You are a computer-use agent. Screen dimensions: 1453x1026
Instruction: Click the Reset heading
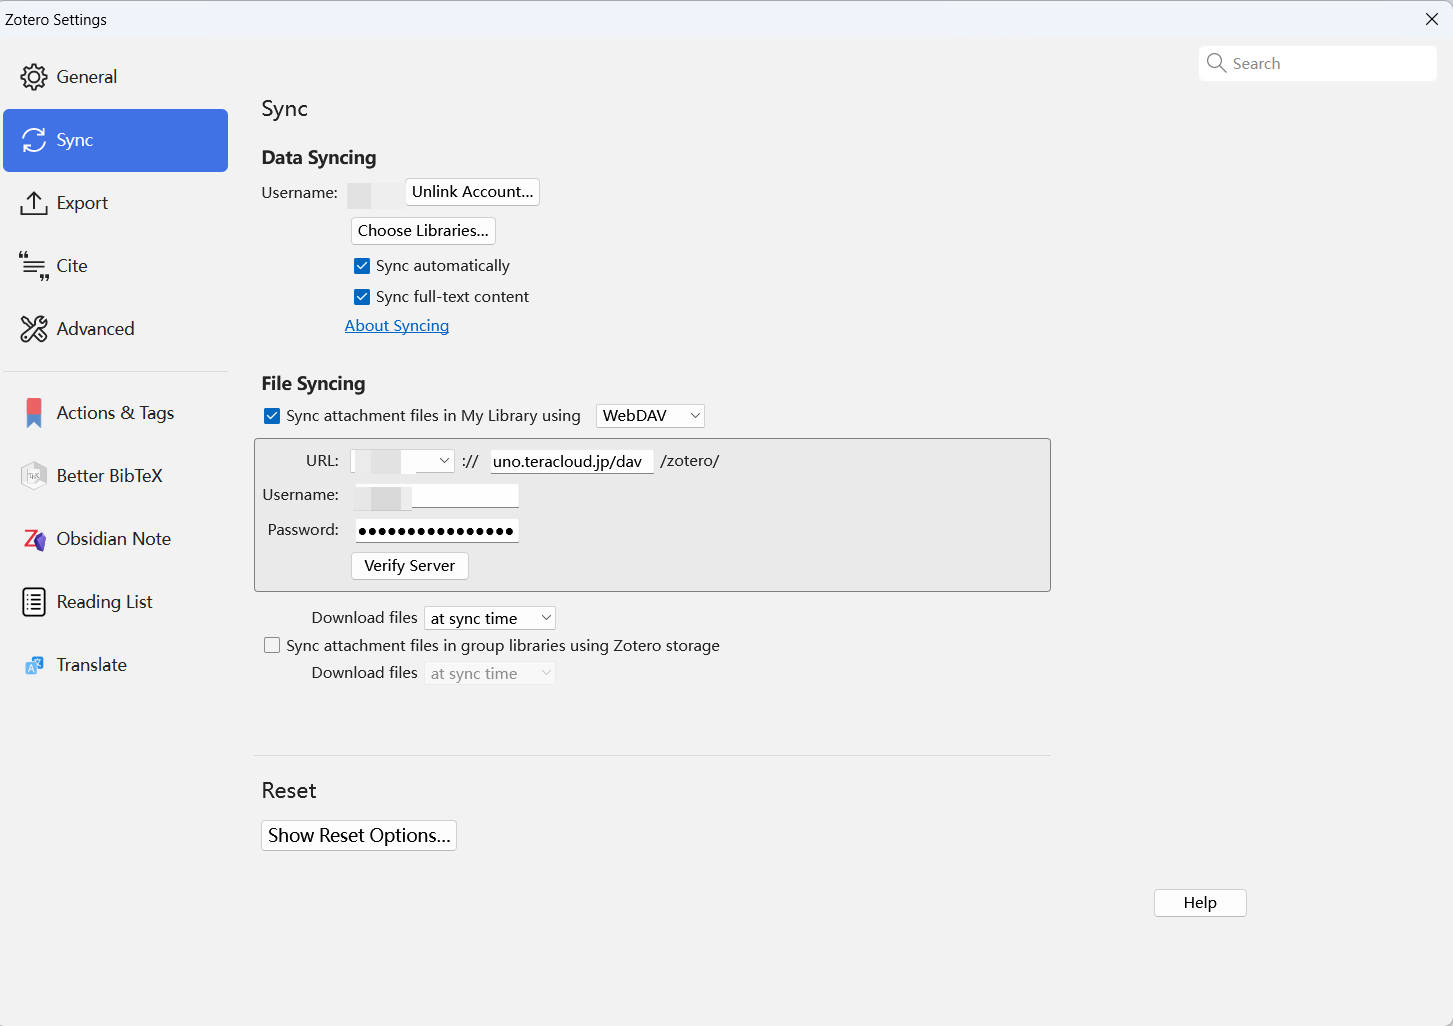[x=289, y=791]
